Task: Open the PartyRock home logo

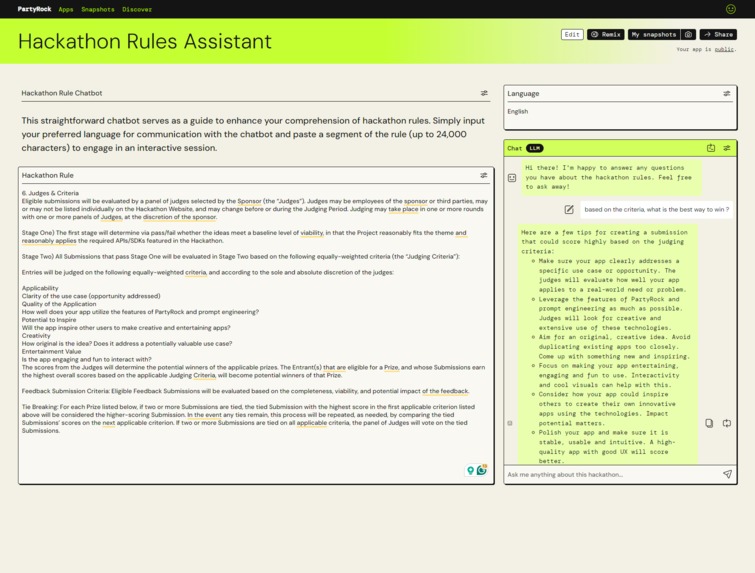Action: [34, 9]
